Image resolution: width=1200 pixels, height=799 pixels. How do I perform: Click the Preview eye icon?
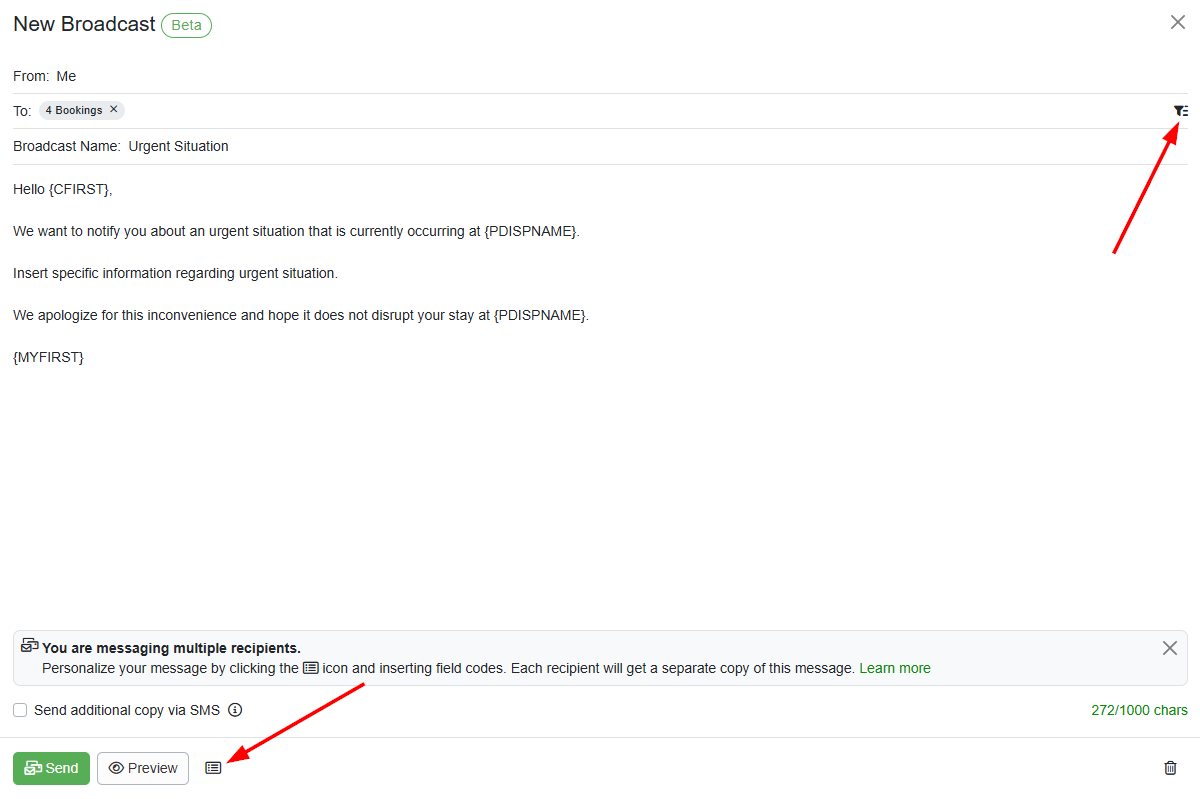coord(119,768)
